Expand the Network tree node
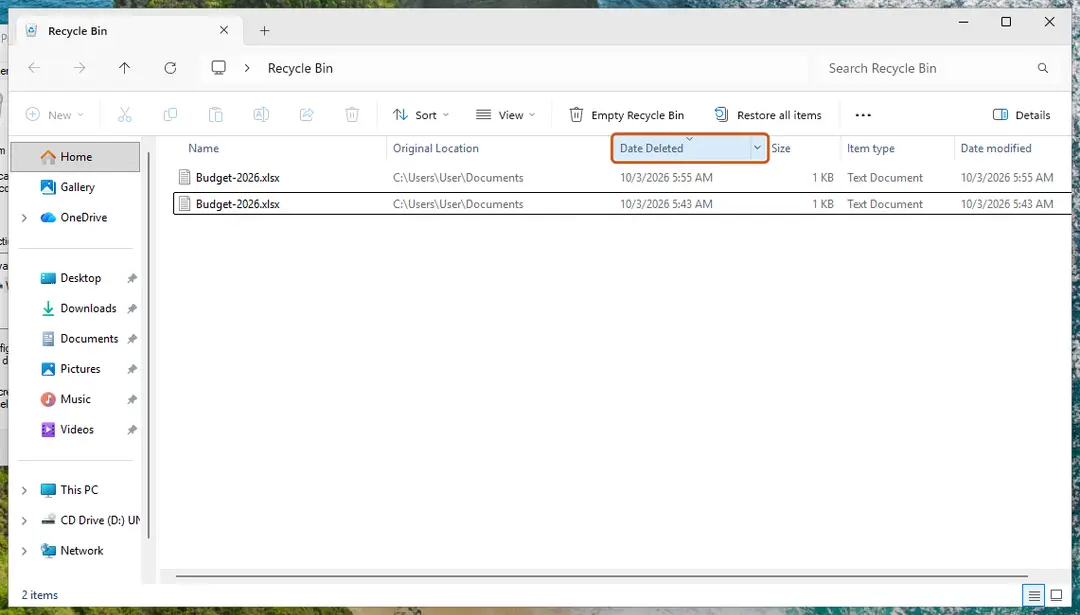The width and height of the screenshot is (1080, 615). click(x=24, y=551)
